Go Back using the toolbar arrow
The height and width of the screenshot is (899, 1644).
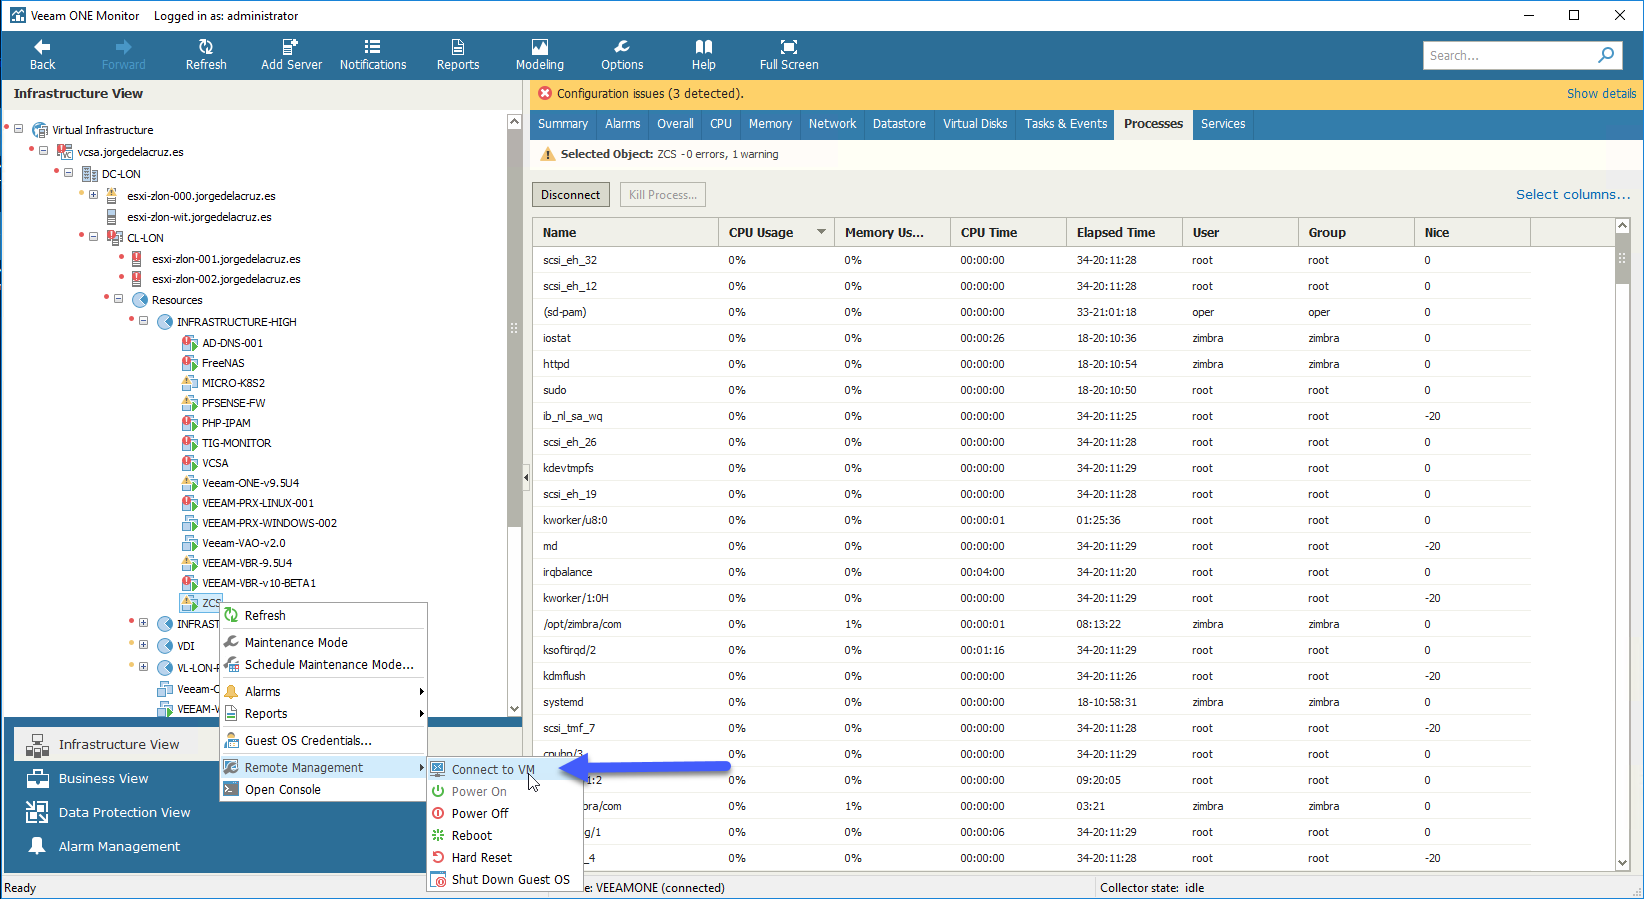tap(42, 54)
